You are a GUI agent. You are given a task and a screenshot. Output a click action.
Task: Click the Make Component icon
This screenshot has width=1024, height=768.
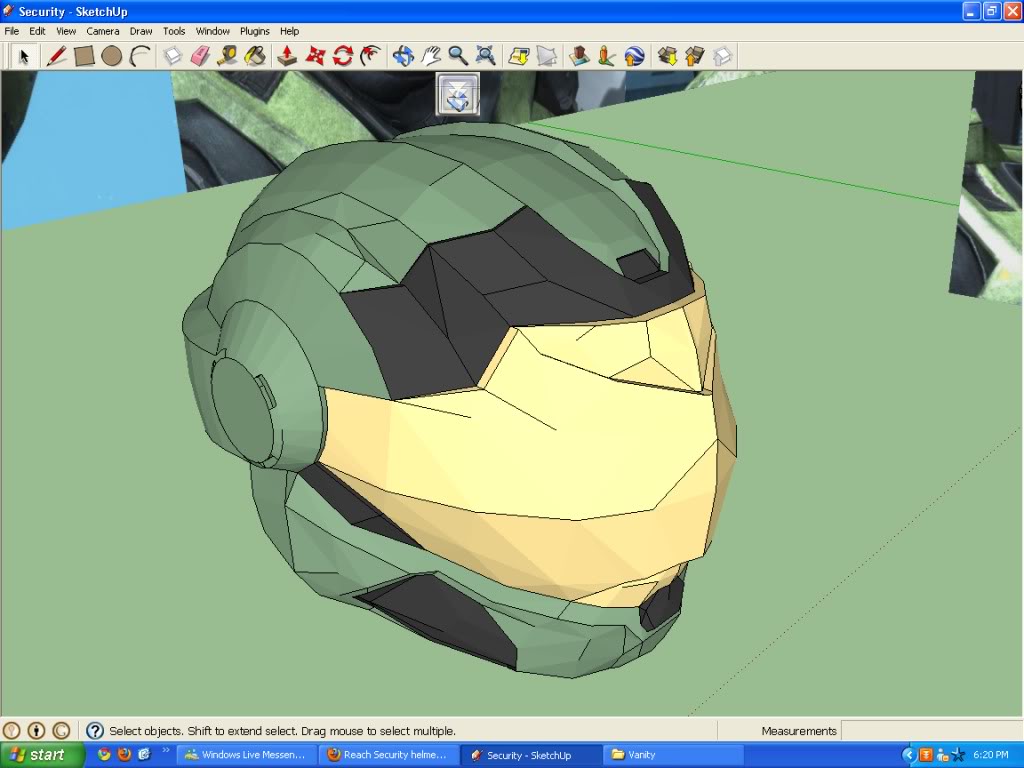point(172,56)
